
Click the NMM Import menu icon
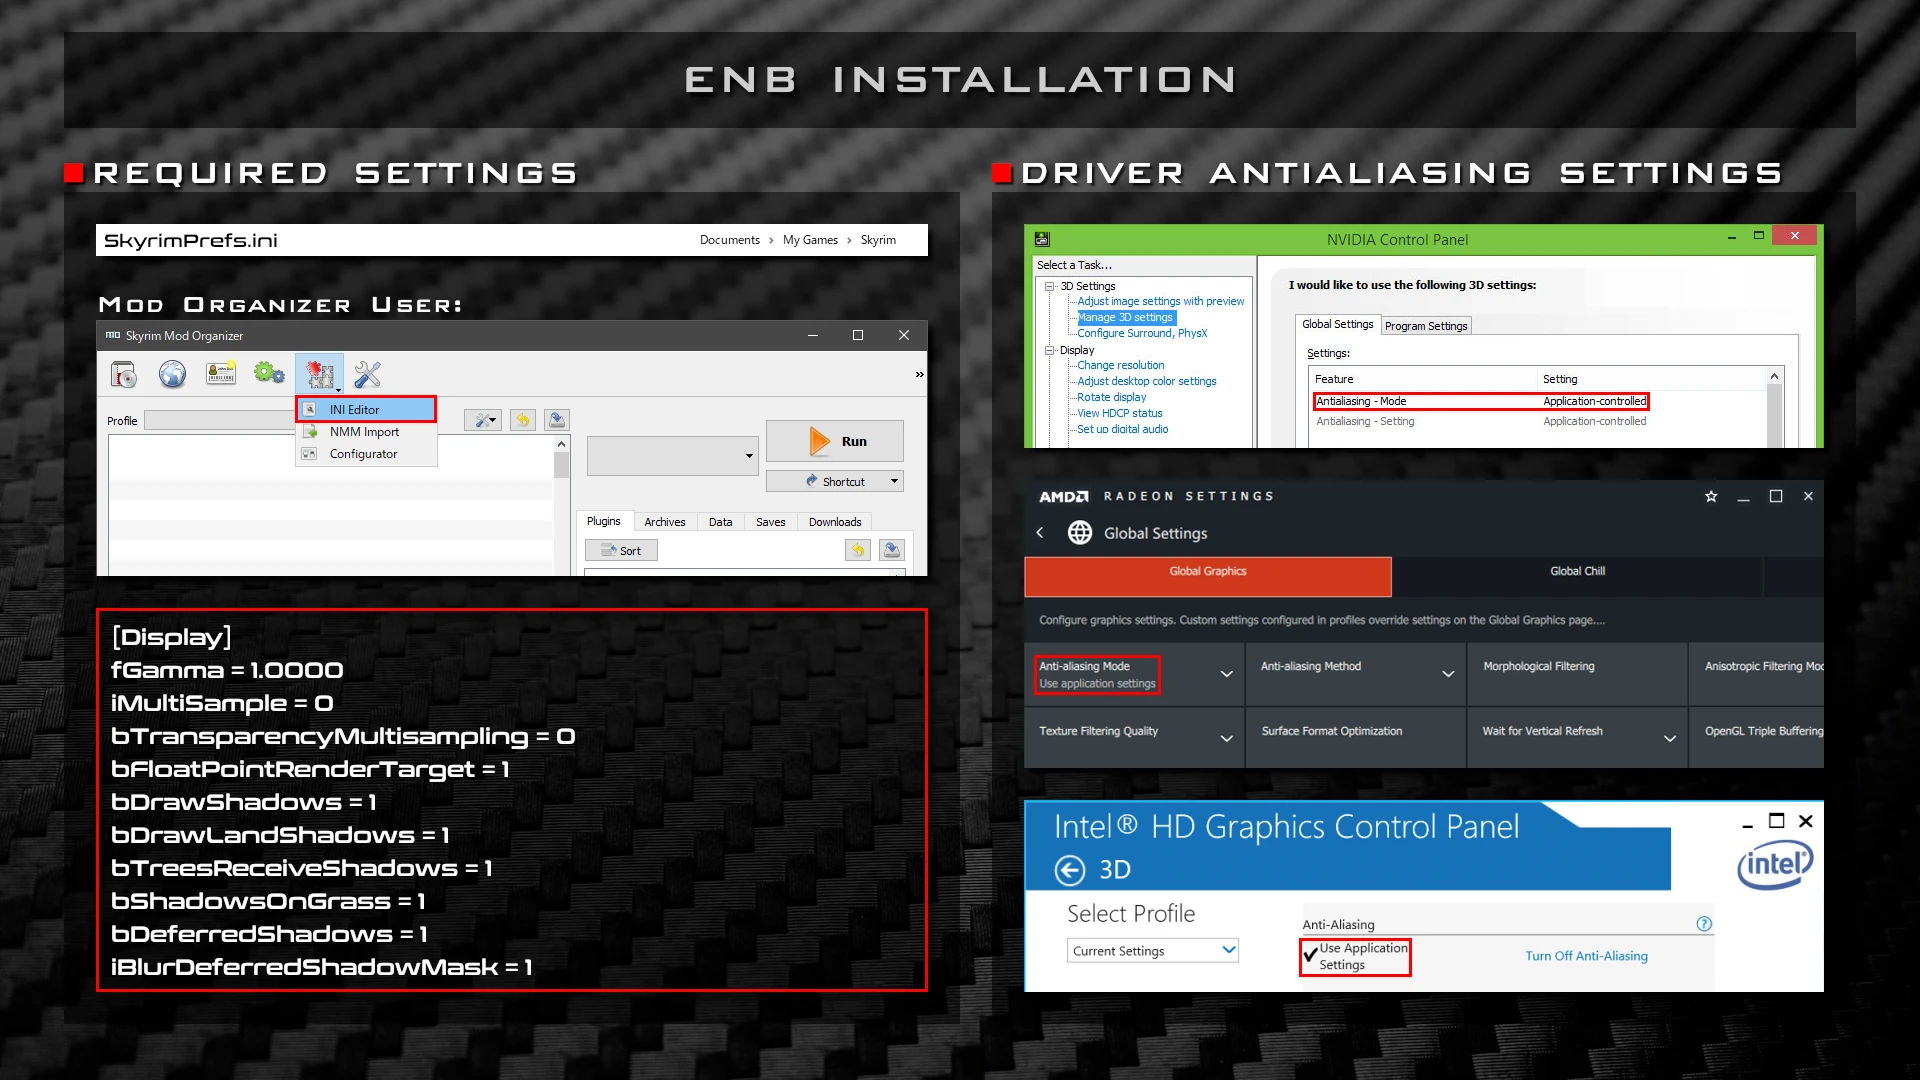tap(310, 432)
